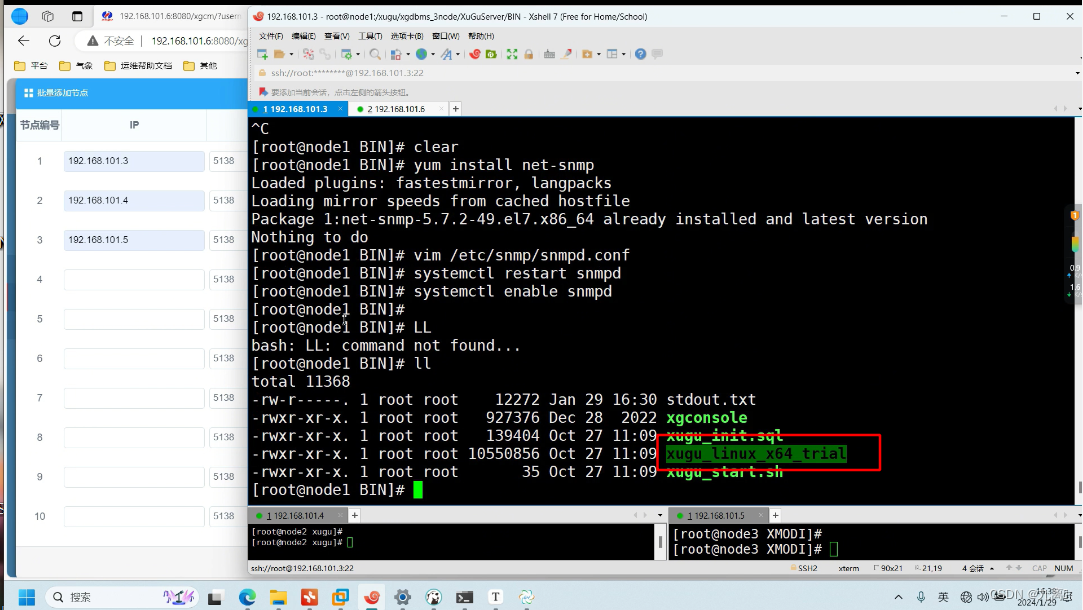This screenshot has width=1083, height=610.
Task: Switch to session tab 2 192.168.101.6
Action: 396,109
